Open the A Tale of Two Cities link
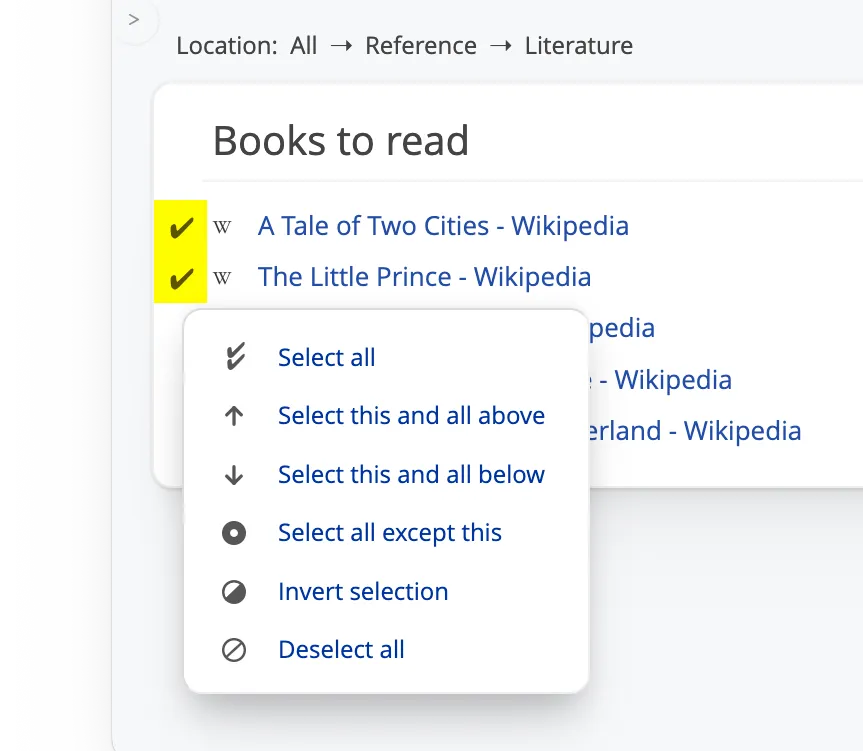 pos(443,226)
